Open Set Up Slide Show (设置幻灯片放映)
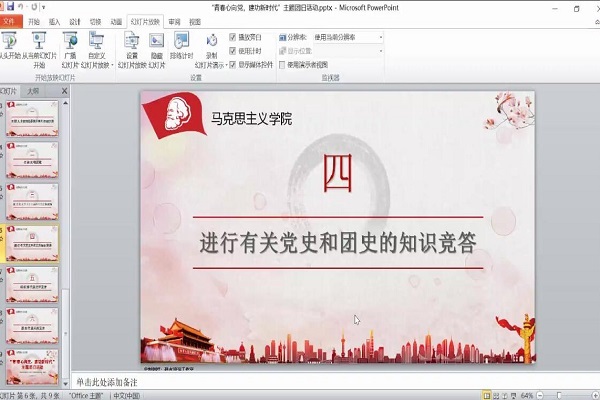 click(x=132, y=50)
